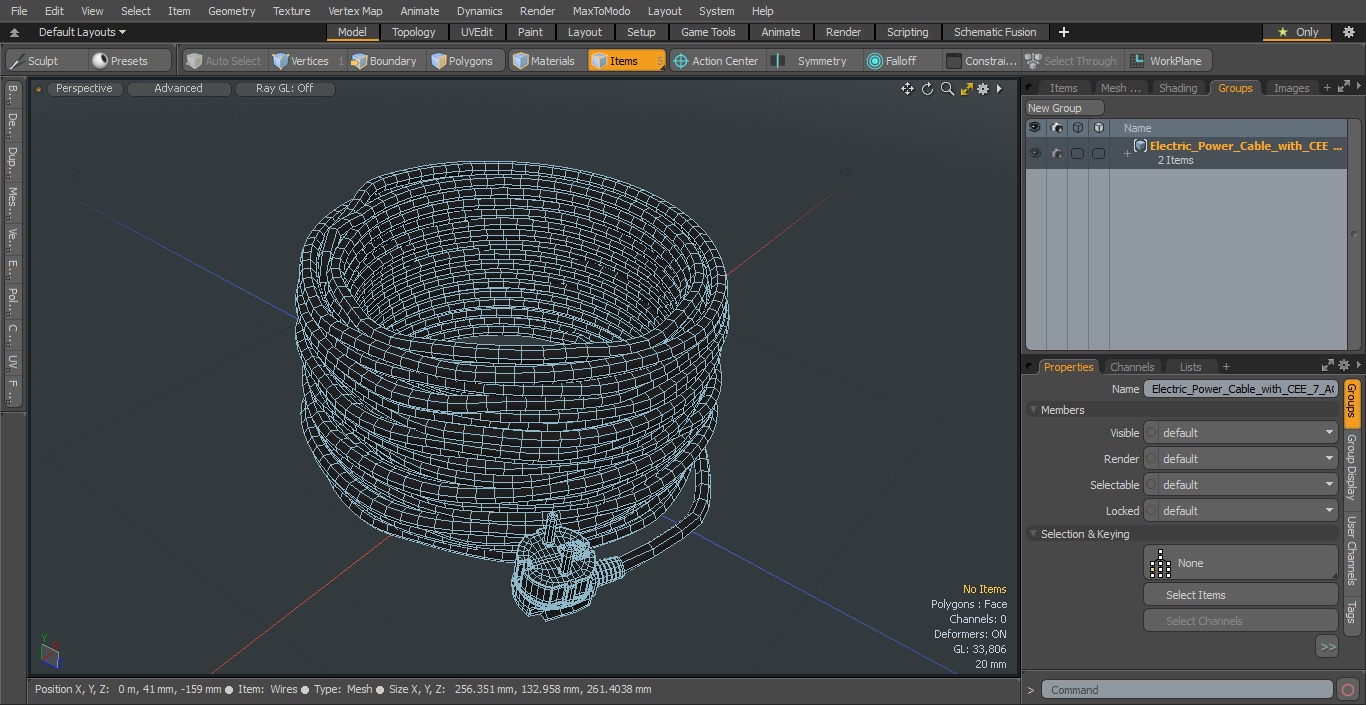Toggle visibility eye for Electric_Power_Cable group
Screen dimensions: 1366x705
tap(1035, 153)
